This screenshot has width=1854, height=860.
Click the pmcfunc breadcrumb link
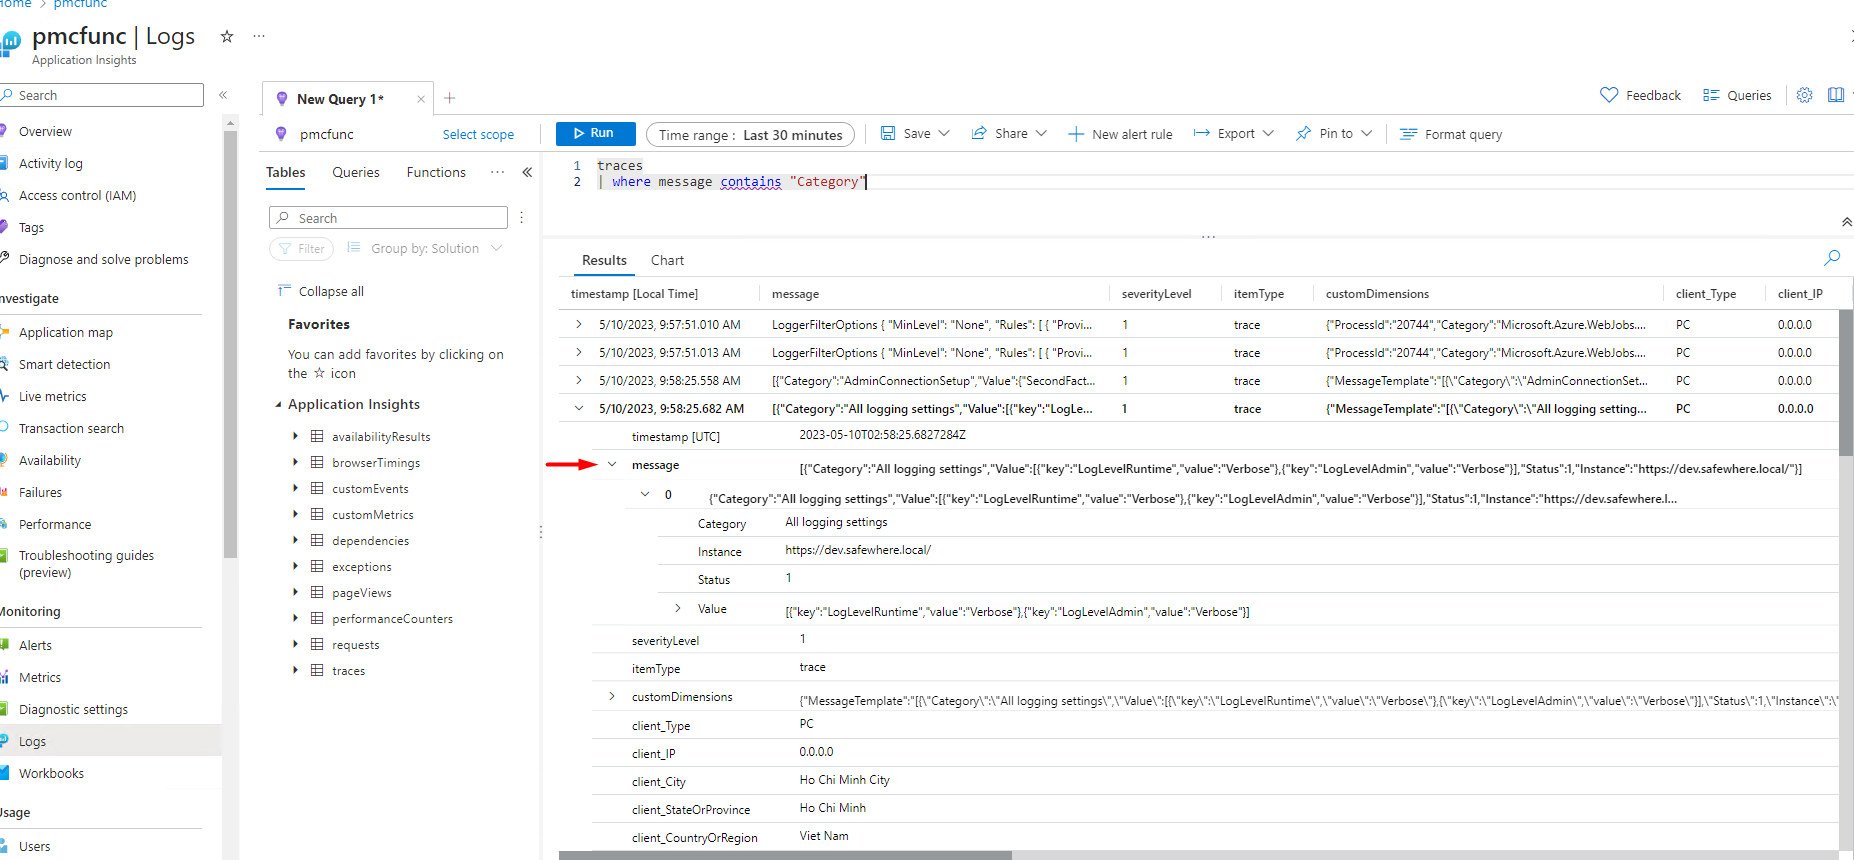point(80,4)
